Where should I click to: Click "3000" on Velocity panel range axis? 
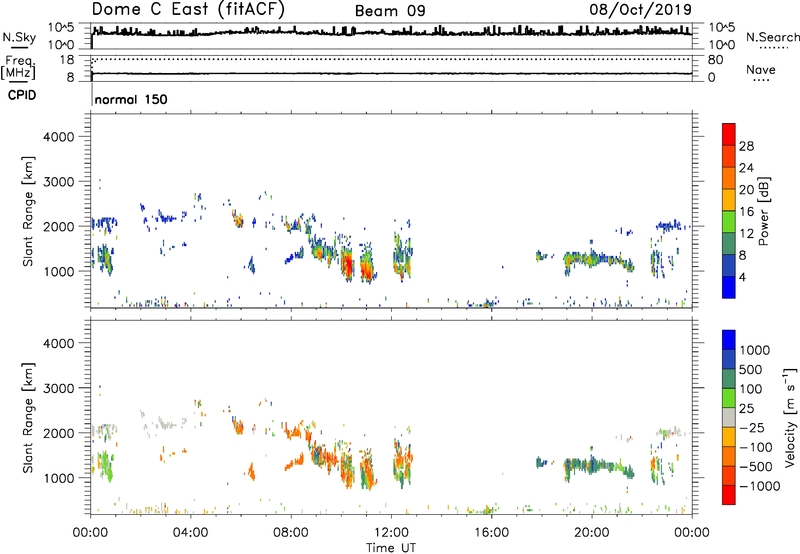58,388
